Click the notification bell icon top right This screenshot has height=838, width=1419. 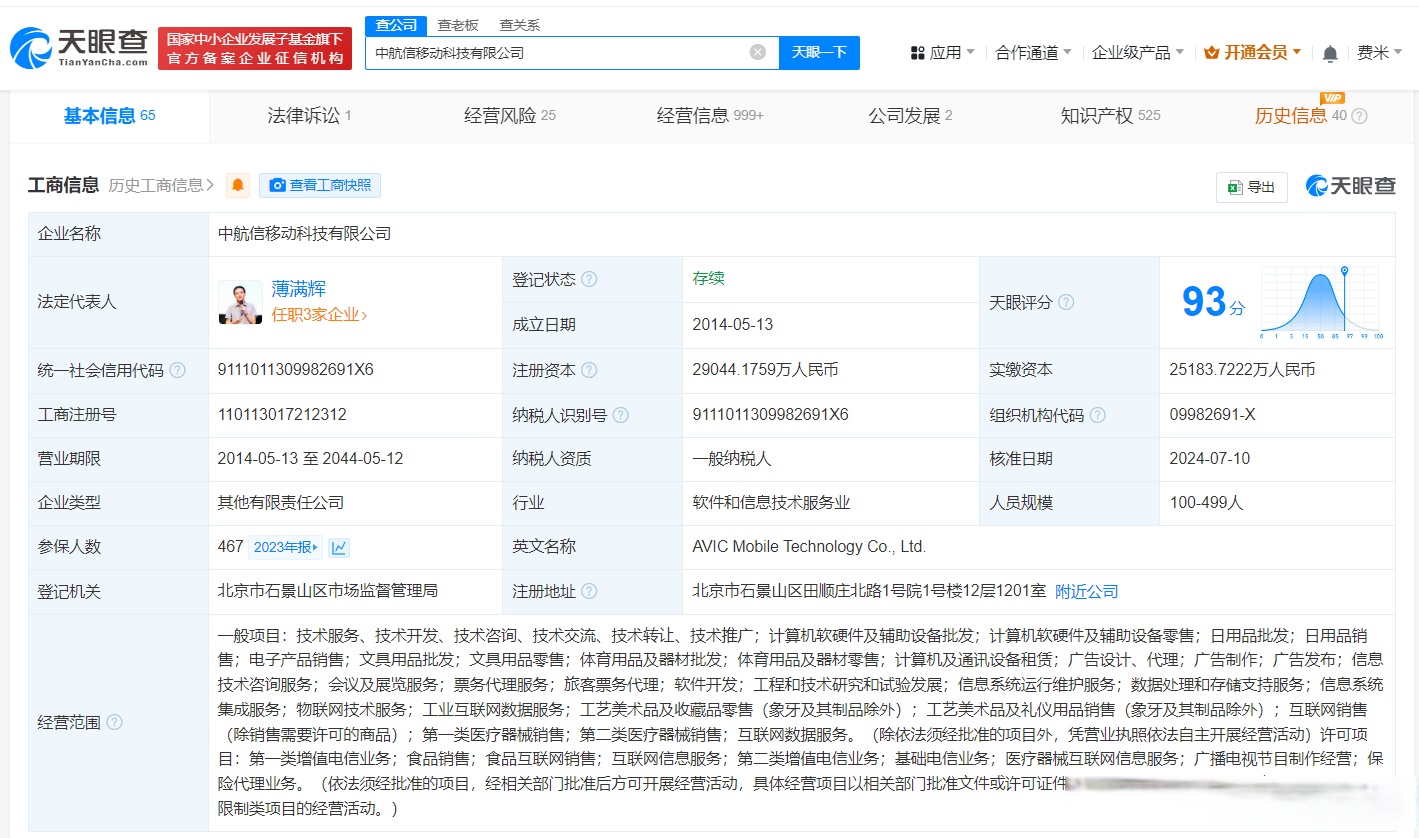point(1331,53)
